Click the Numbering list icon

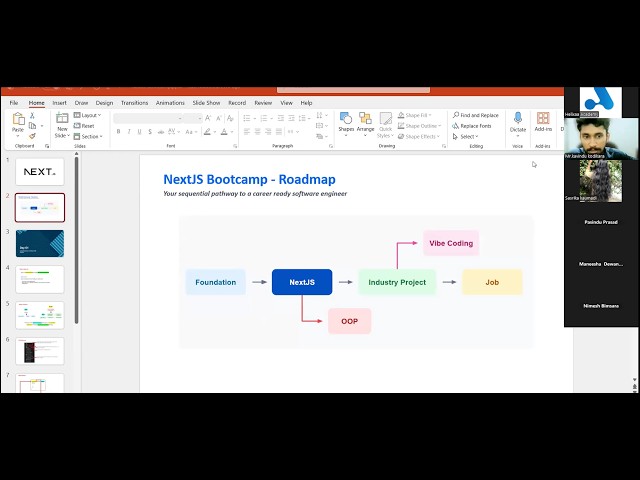click(264, 118)
